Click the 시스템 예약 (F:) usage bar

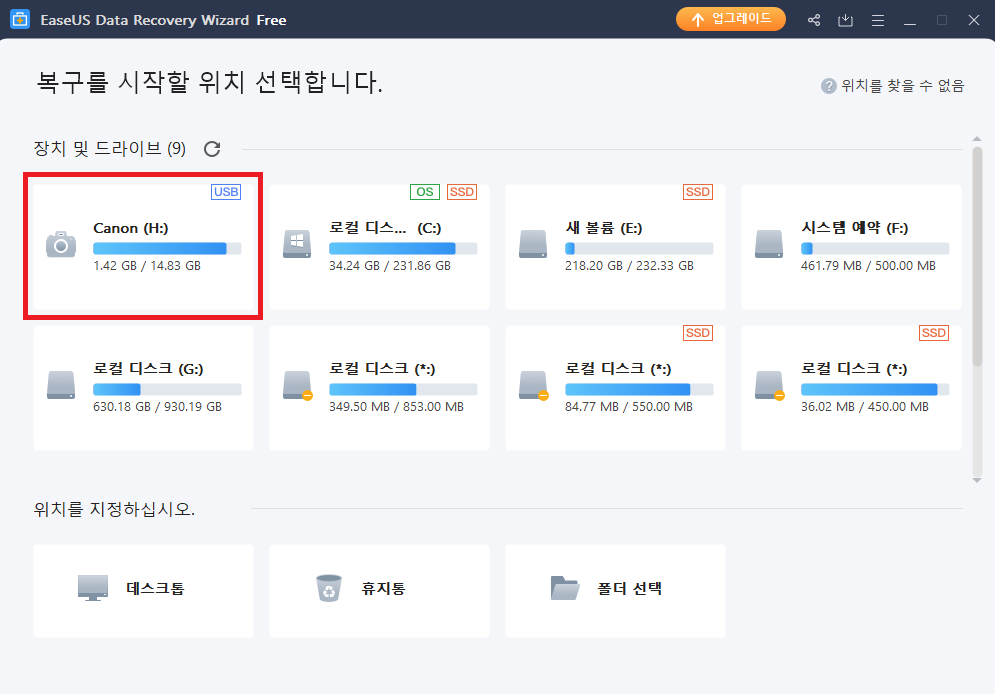875,249
